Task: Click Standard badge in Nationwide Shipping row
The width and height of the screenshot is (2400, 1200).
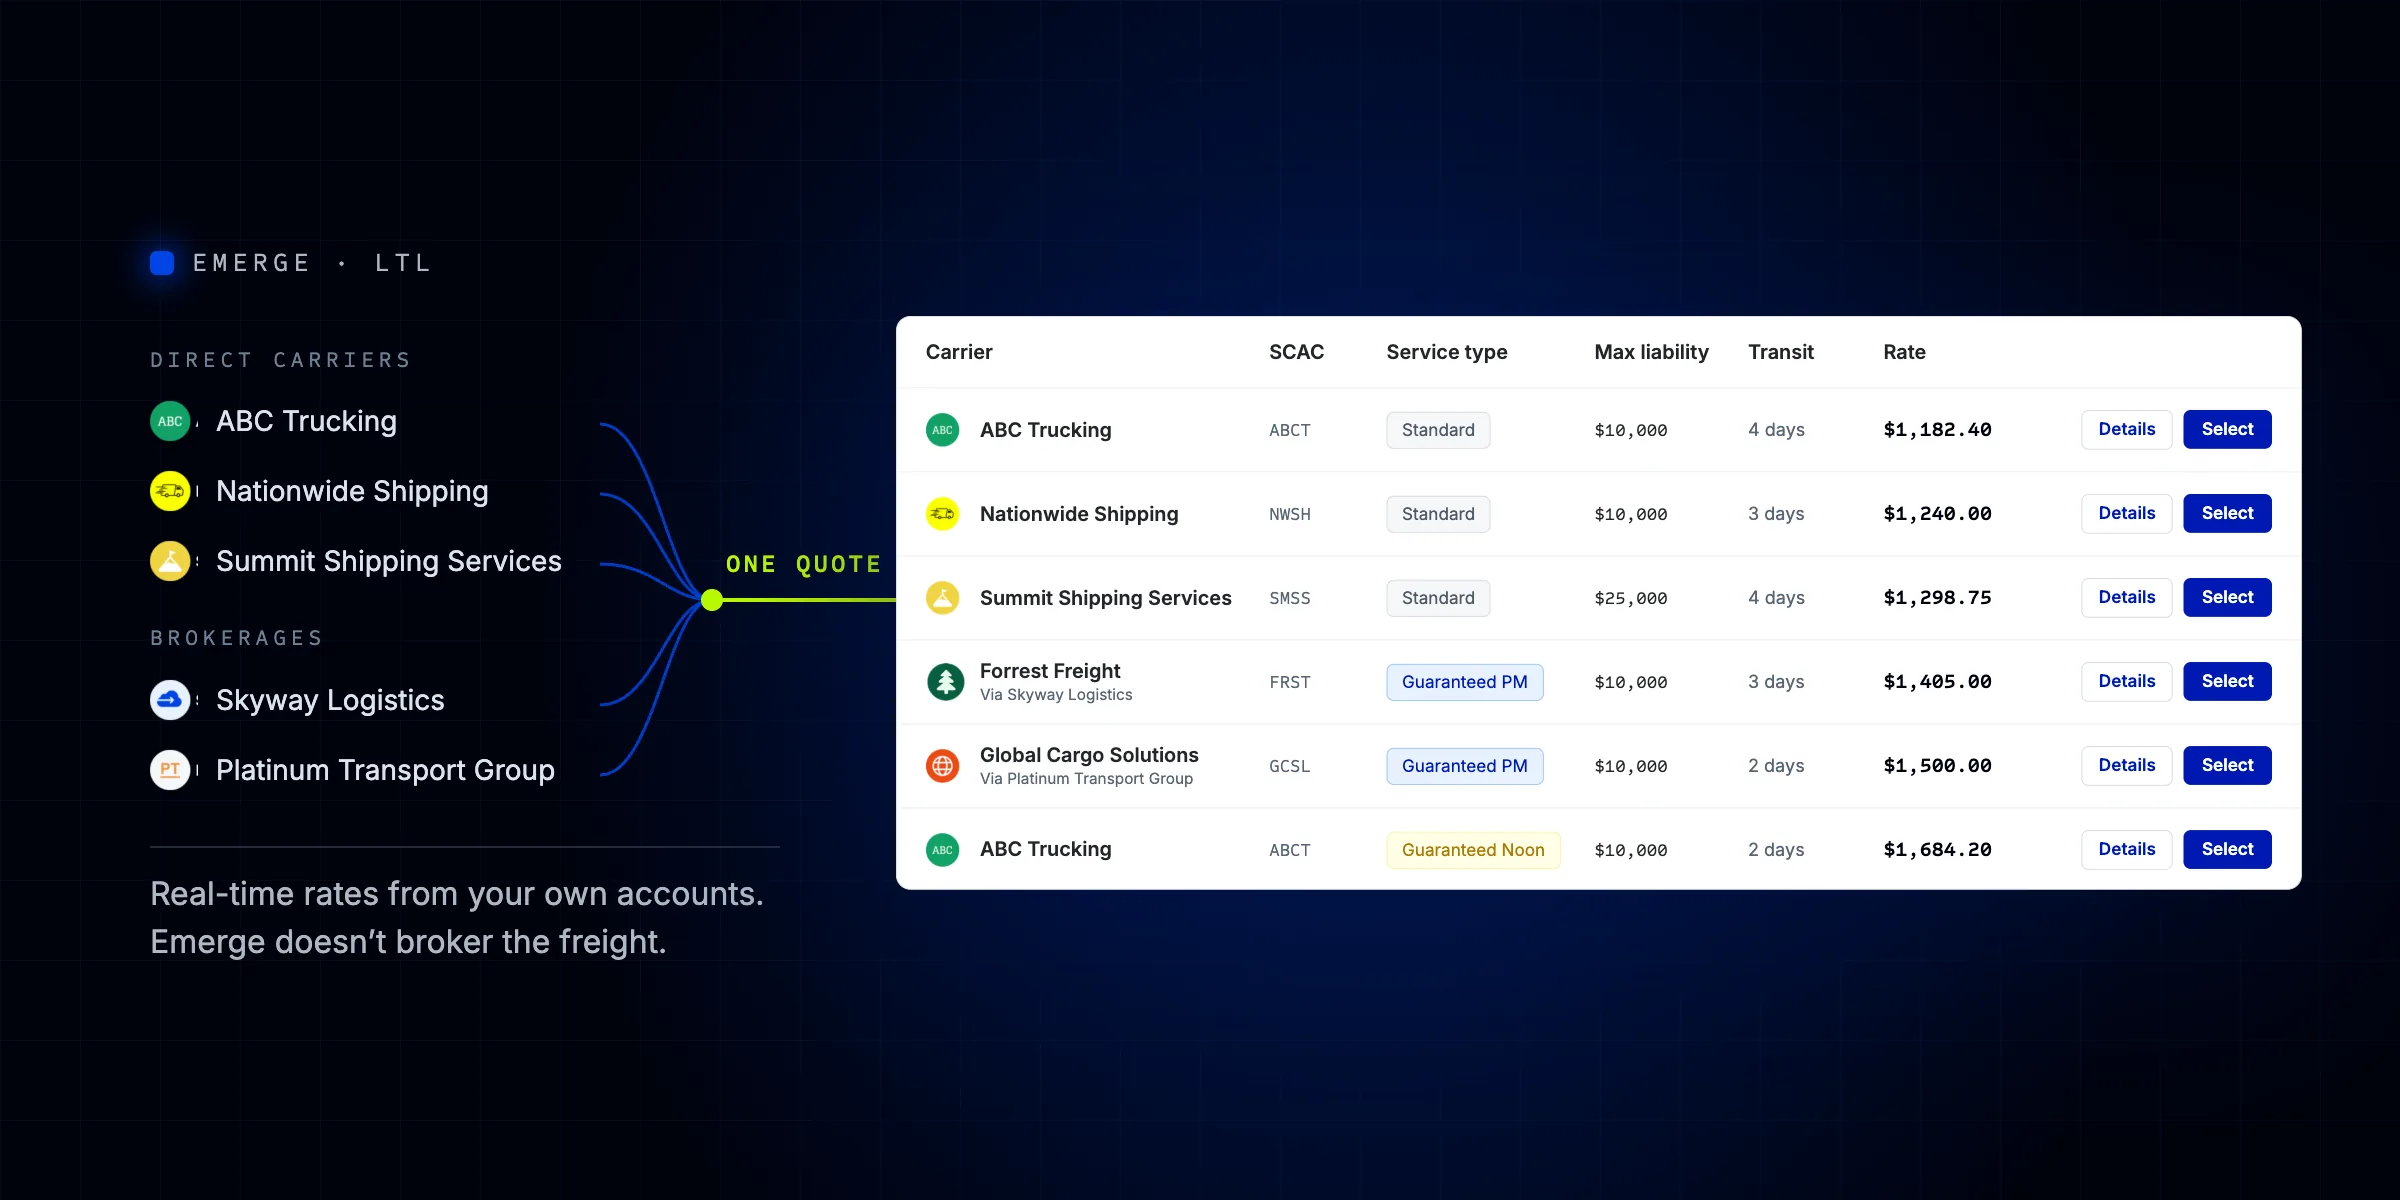Action: click(1438, 514)
